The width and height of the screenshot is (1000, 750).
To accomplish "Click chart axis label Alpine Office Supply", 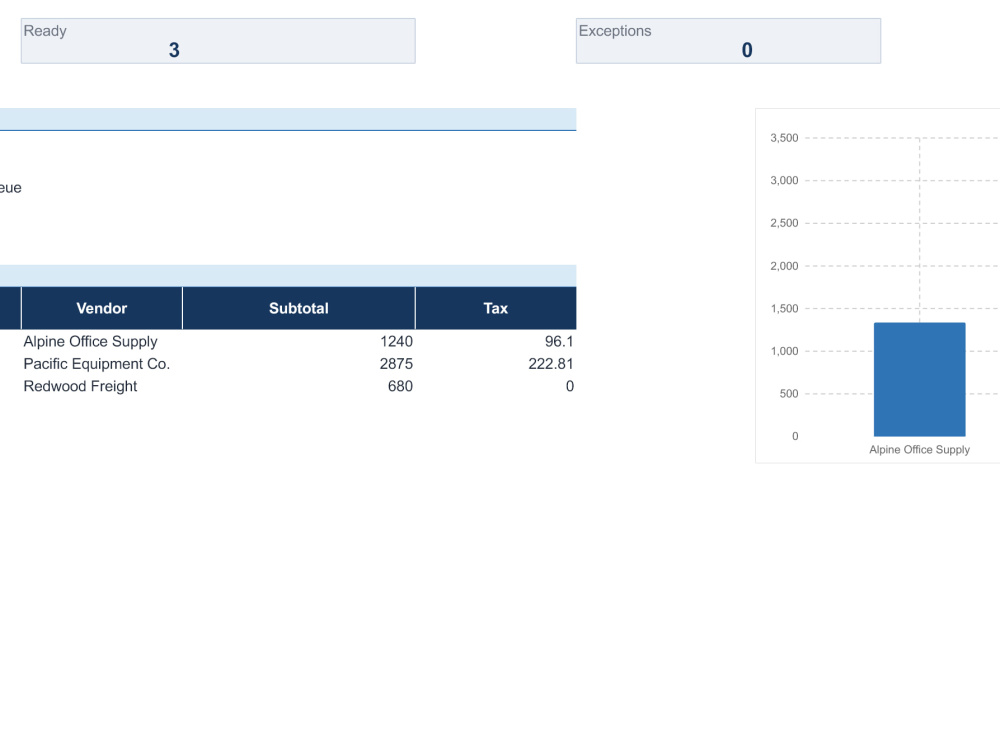I will pyautogui.click(x=919, y=450).
